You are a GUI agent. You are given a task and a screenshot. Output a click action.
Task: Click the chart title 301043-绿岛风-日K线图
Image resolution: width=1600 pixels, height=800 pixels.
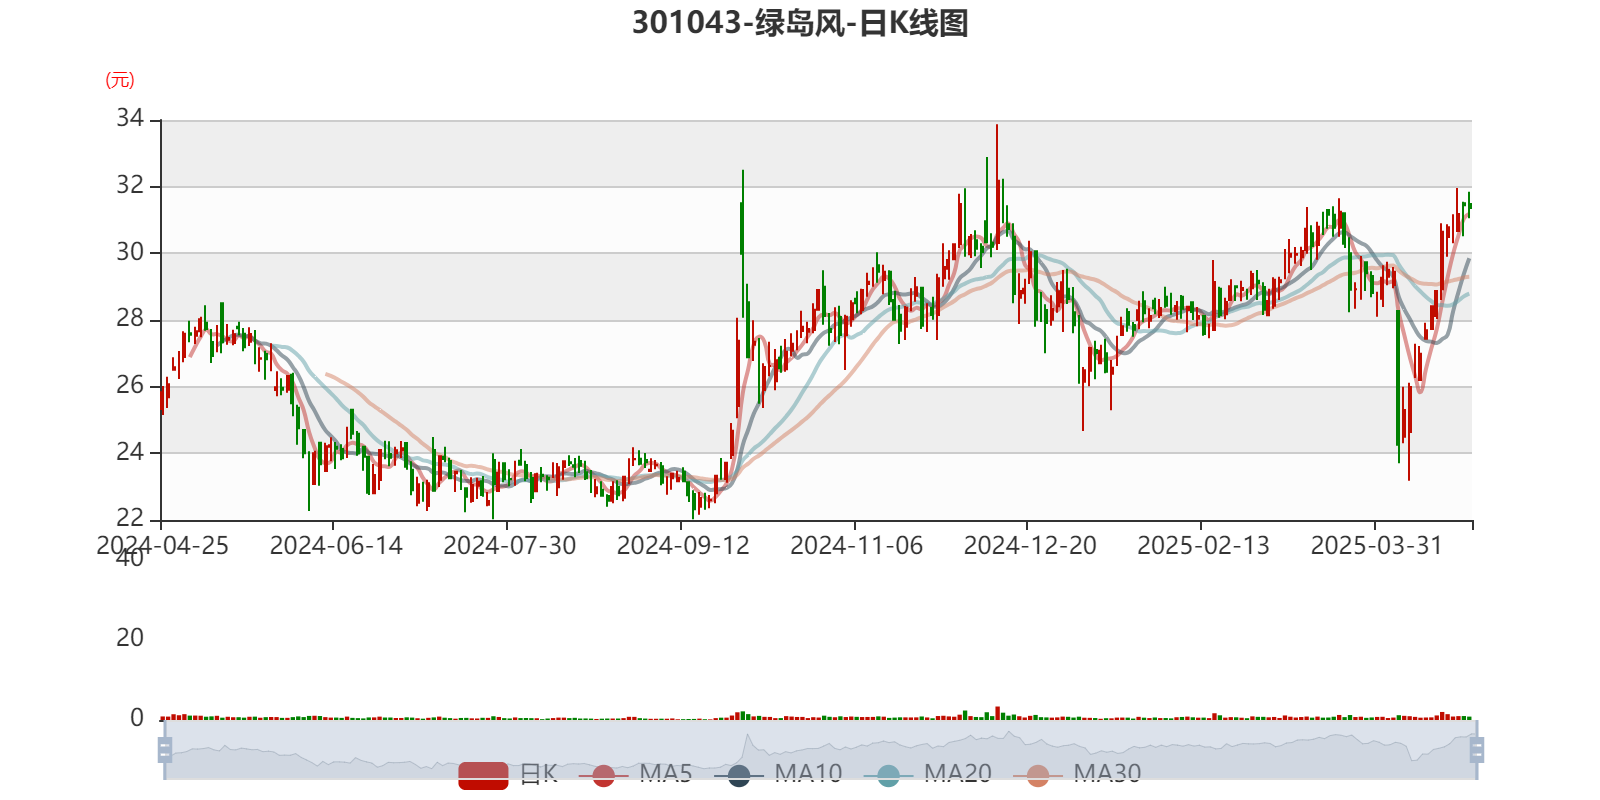800,23
